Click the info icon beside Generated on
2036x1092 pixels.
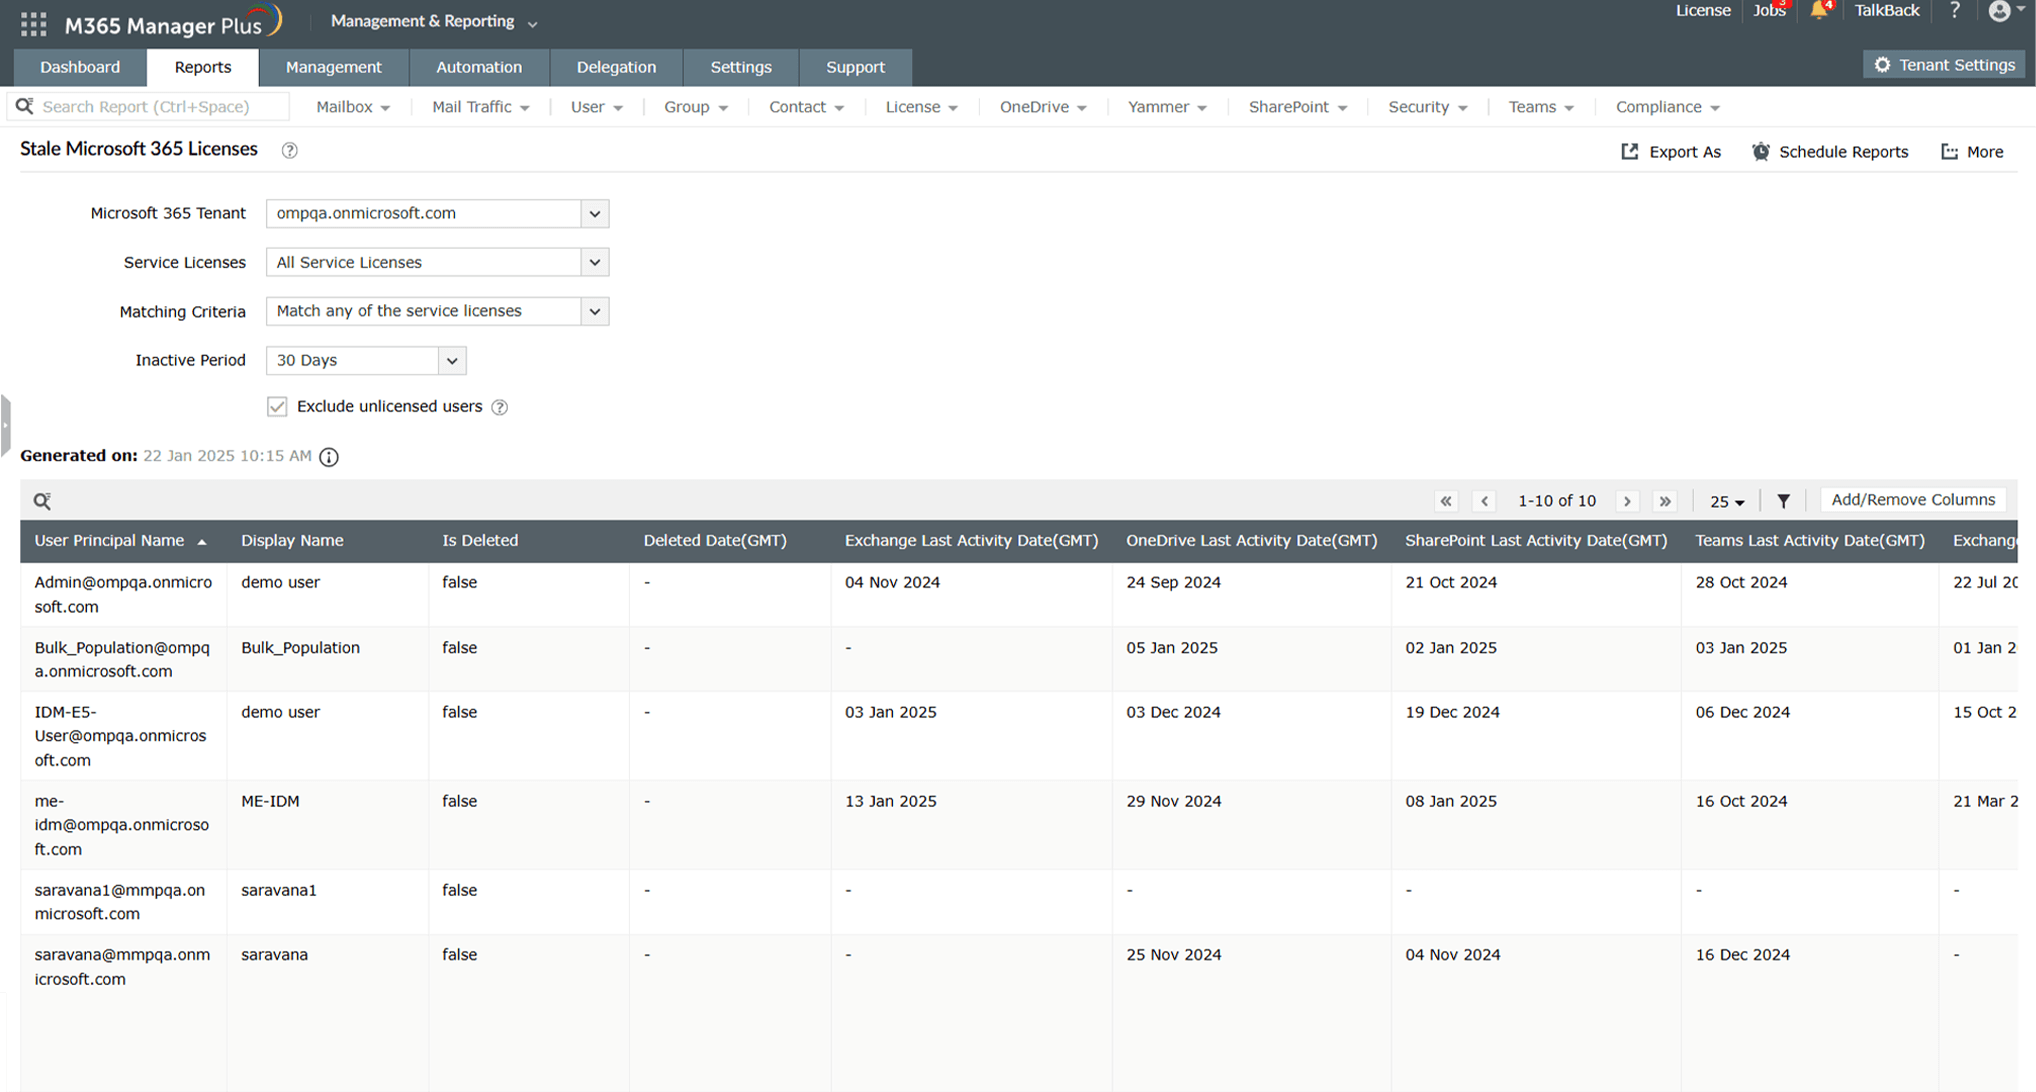[x=329, y=457]
